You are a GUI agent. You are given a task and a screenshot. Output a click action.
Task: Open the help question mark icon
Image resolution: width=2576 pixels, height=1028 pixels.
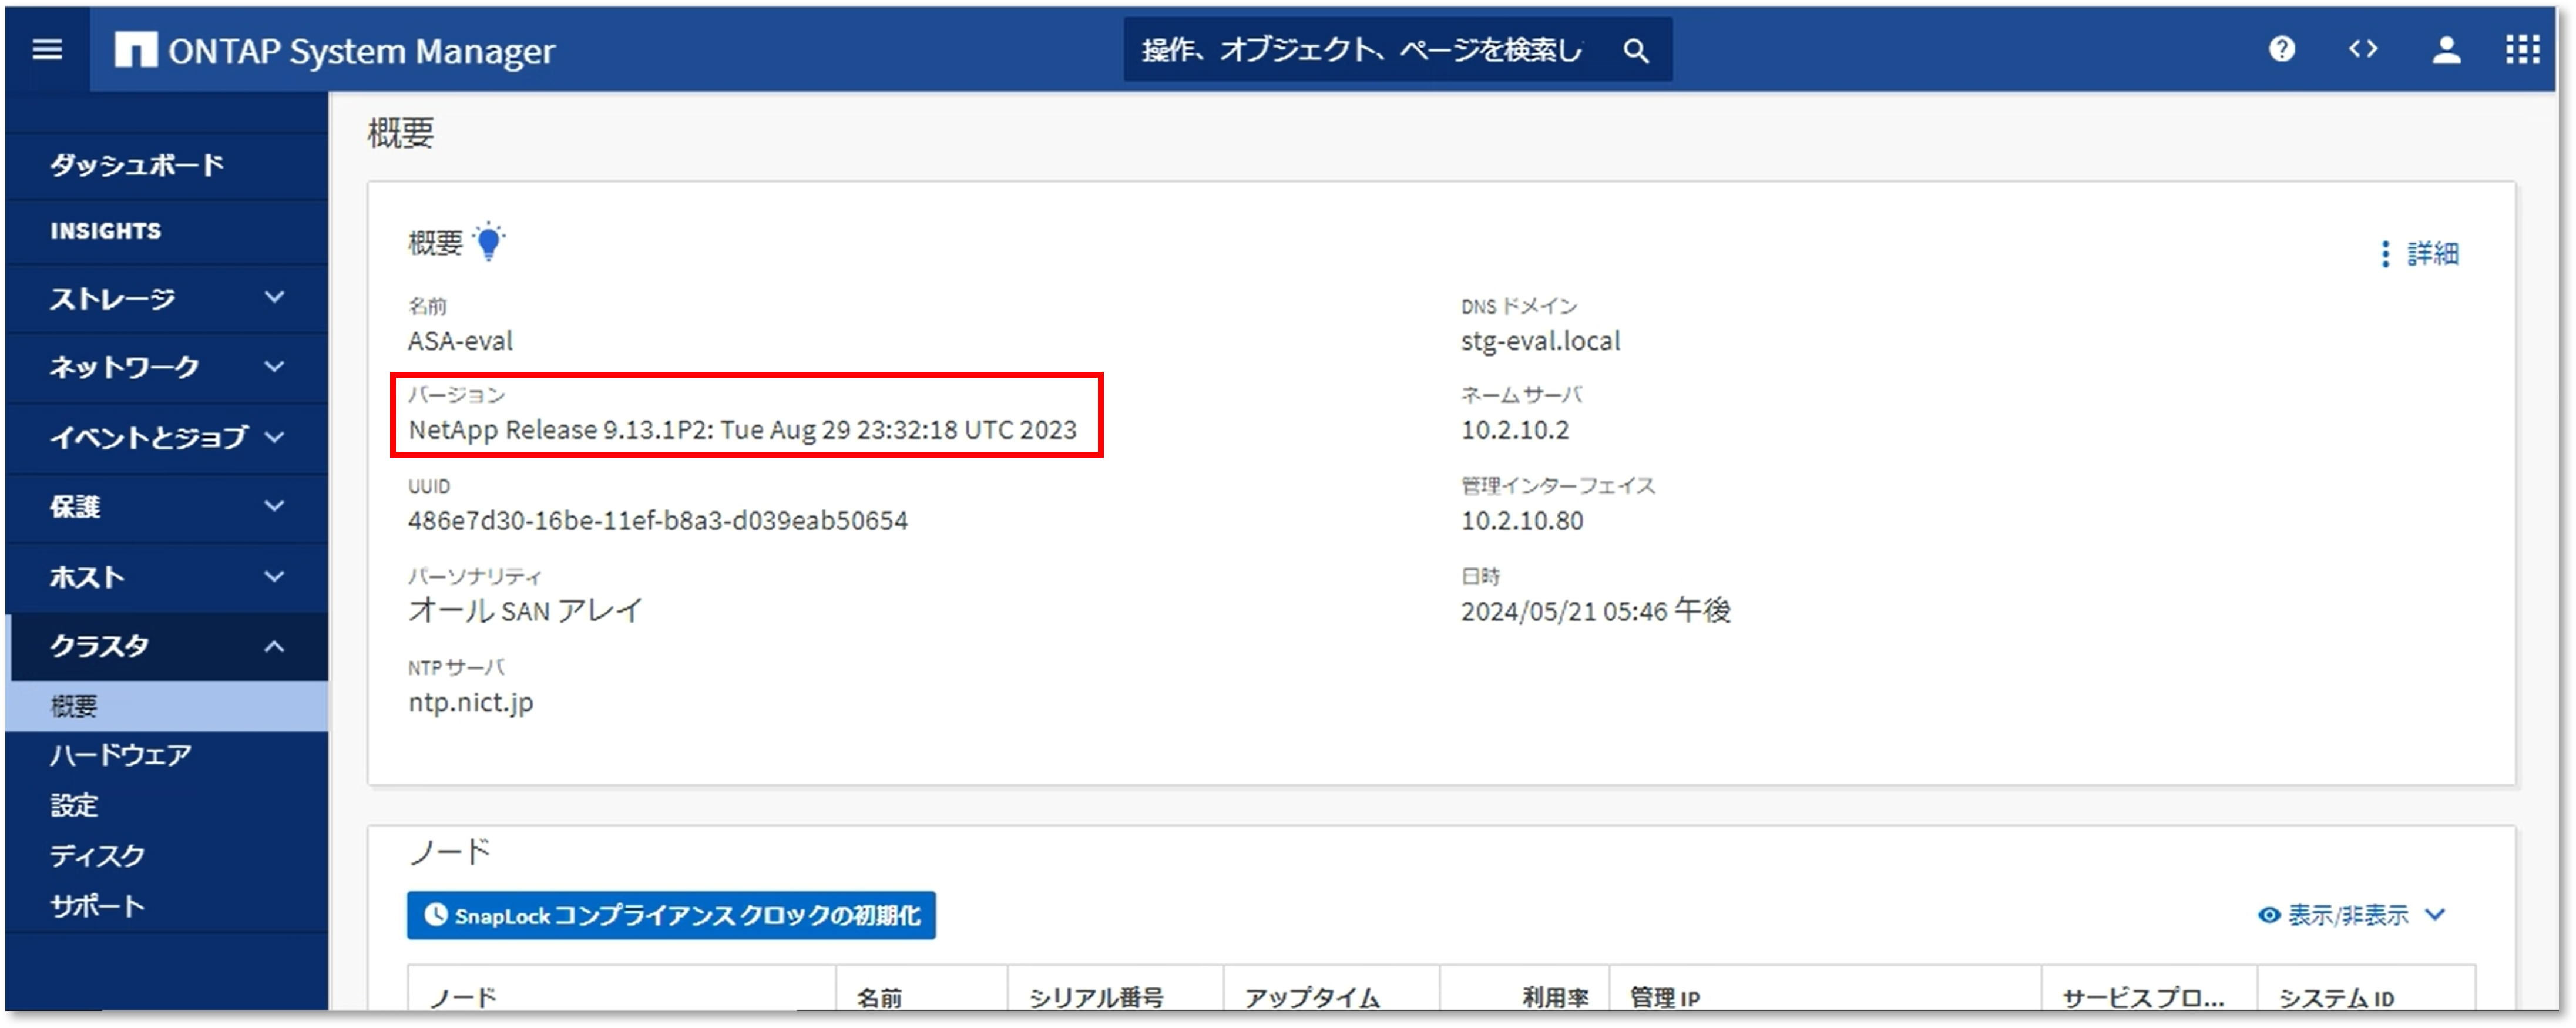[2281, 49]
